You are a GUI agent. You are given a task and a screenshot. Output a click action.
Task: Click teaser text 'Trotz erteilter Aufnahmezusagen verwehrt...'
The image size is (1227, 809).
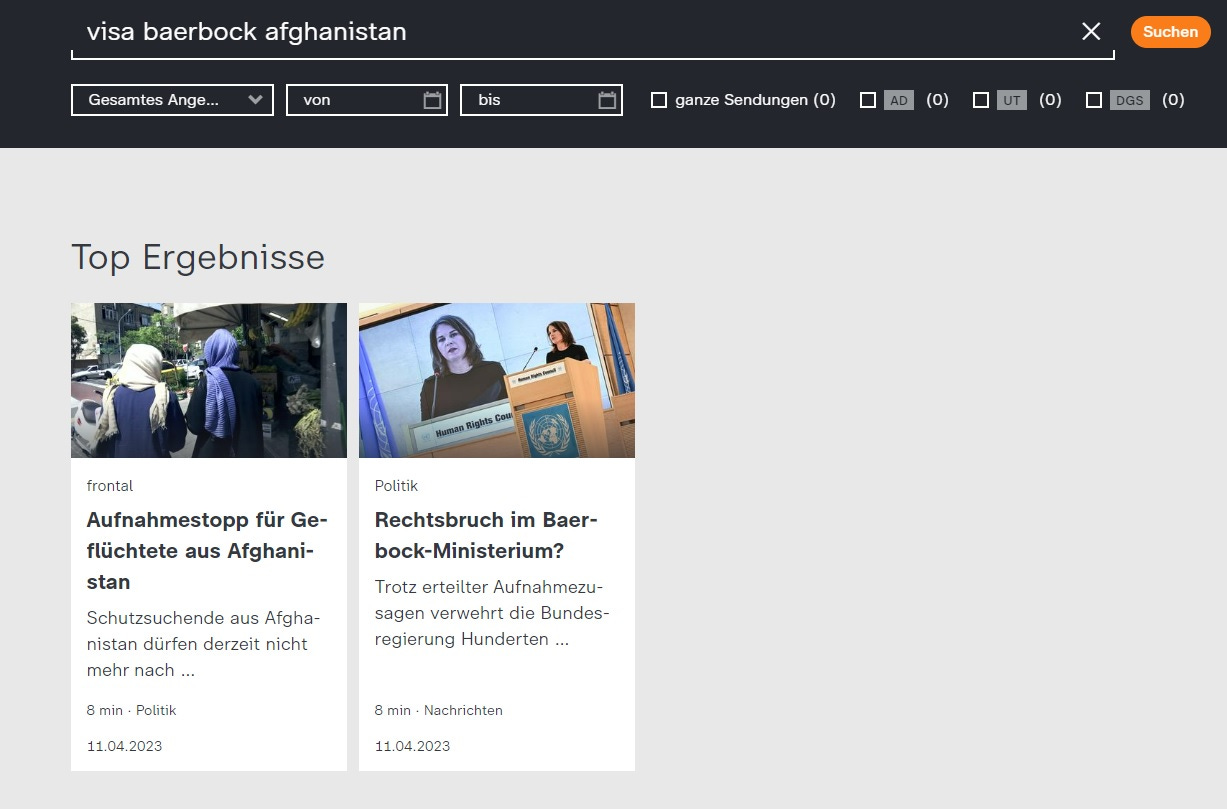click(492, 613)
